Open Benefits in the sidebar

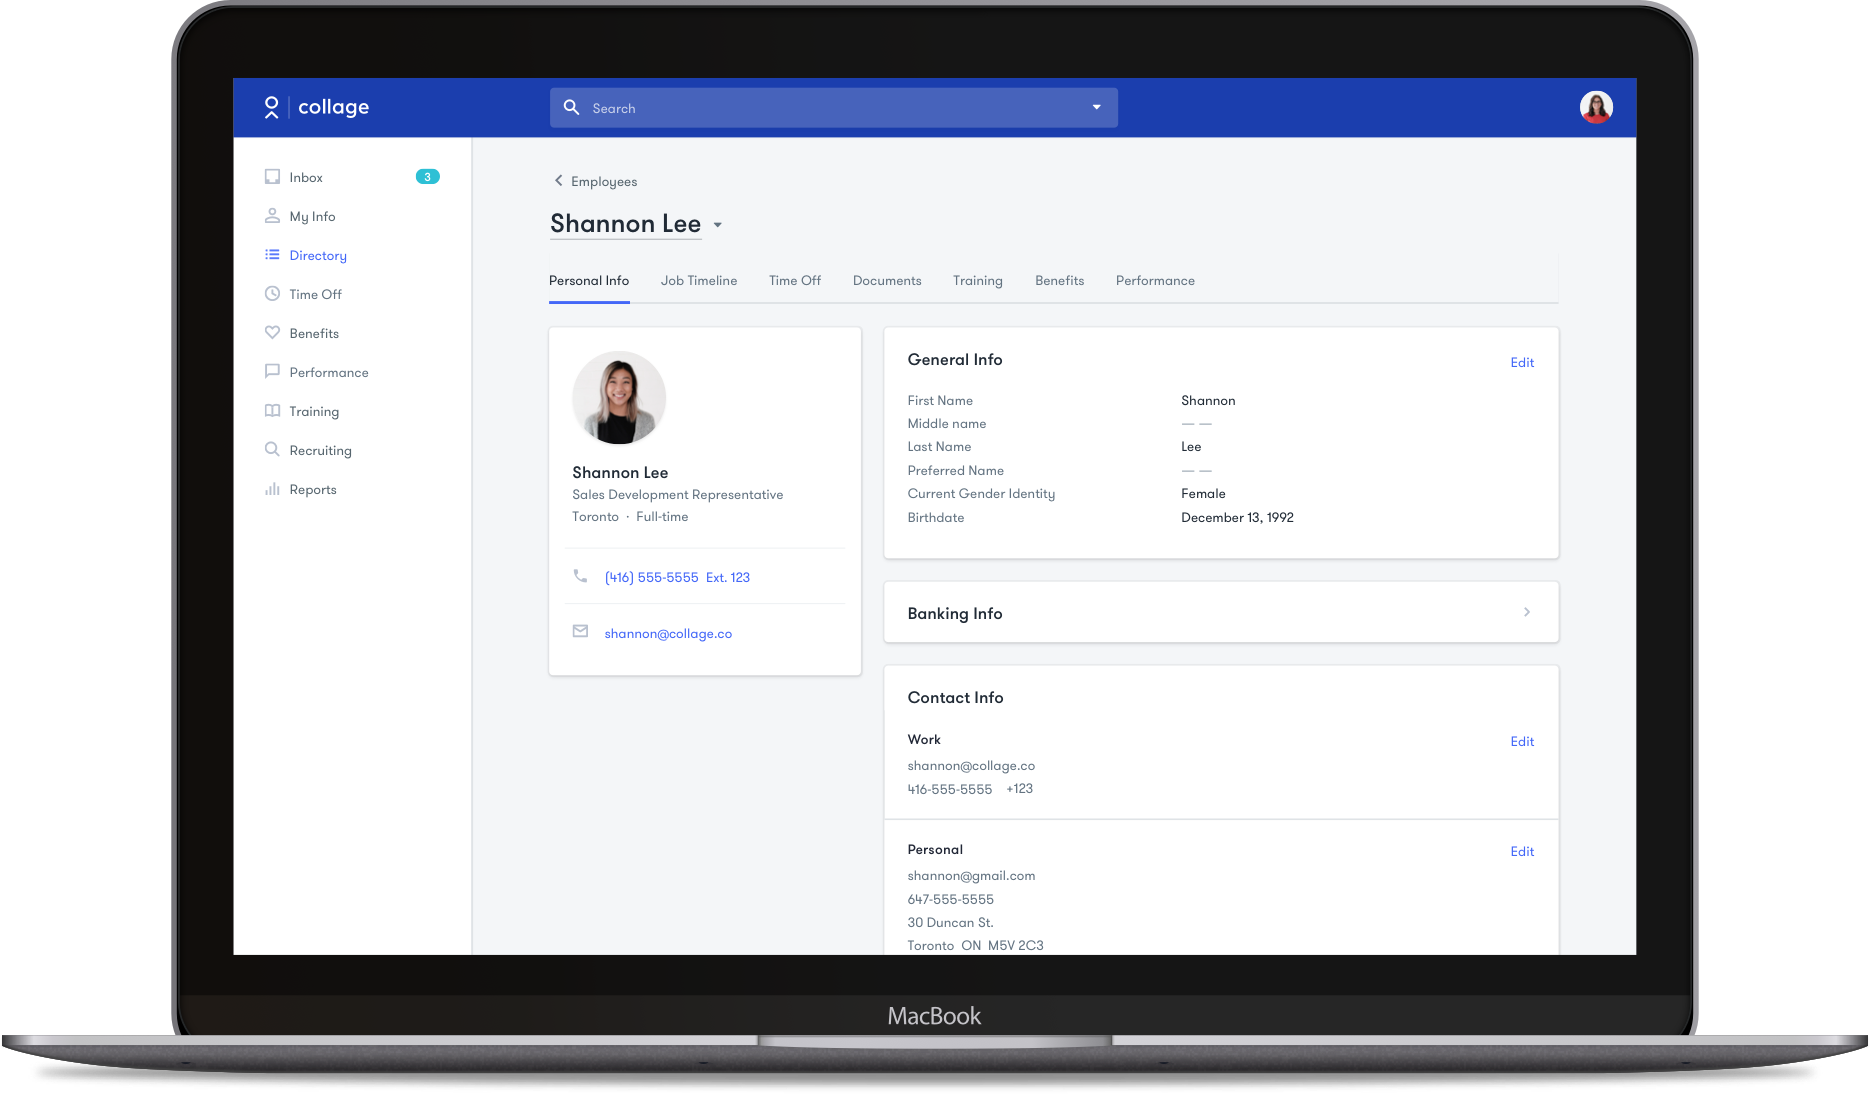[314, 333]
